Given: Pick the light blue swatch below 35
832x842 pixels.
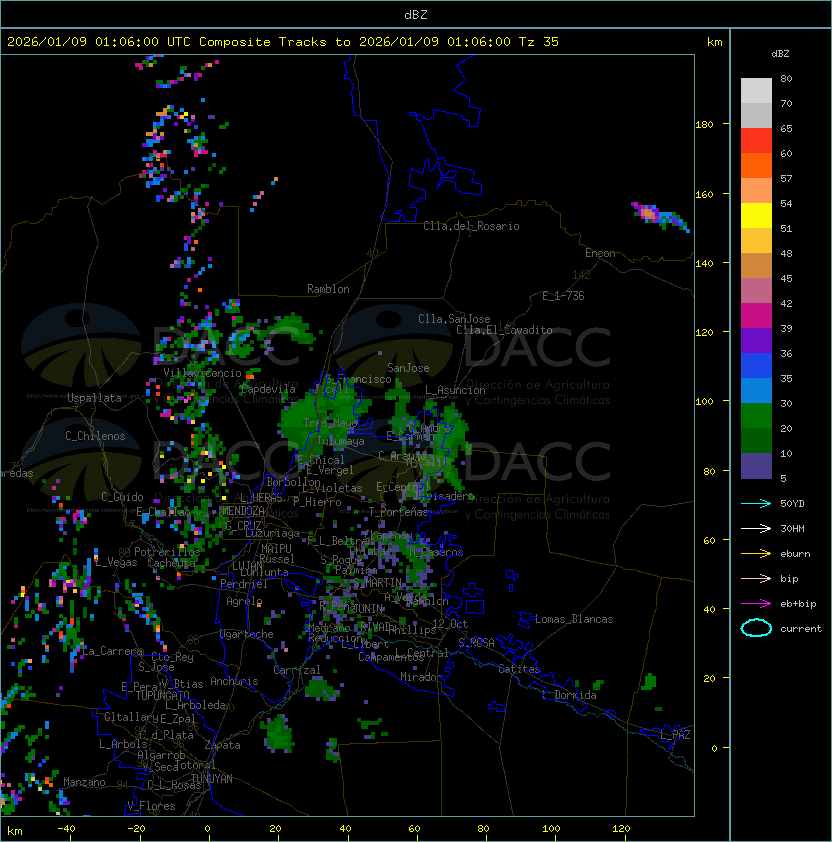Looking at the screenshot, I should [x=756, y=390].
